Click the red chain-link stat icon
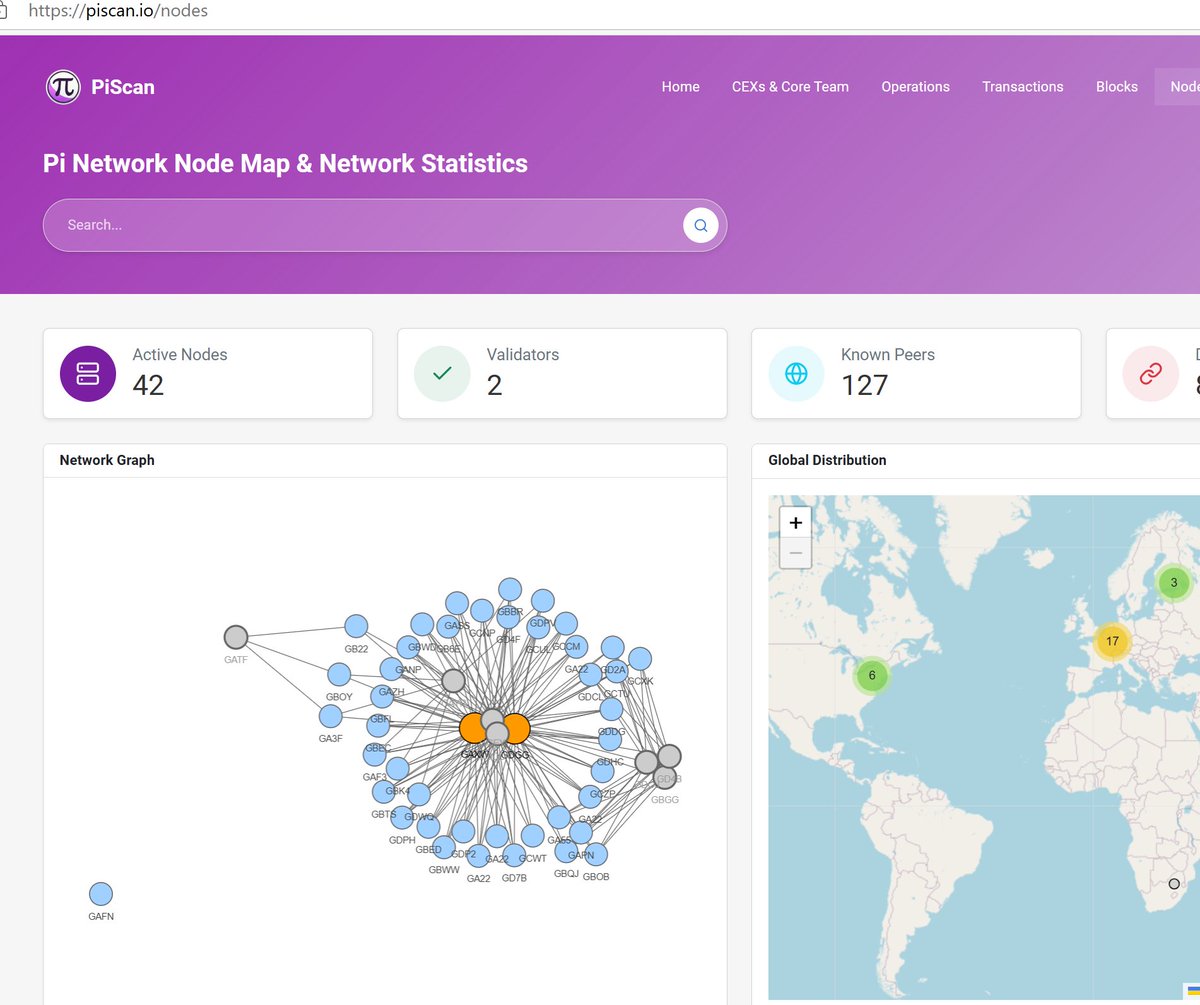Viewport: 1200px width, 1005px height. point(1150,374)
